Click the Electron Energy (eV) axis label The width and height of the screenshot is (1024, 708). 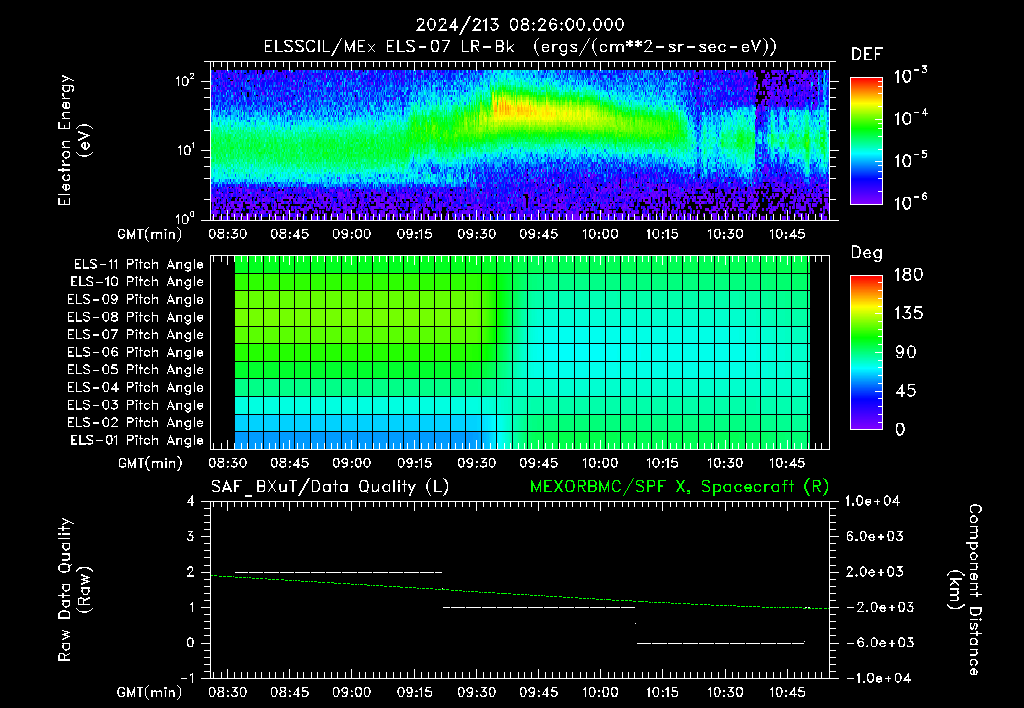[x=74, y=140]
